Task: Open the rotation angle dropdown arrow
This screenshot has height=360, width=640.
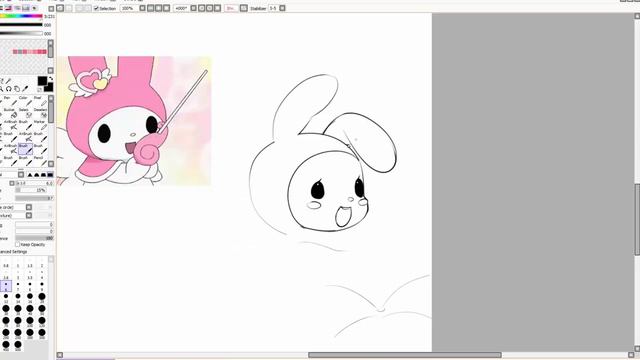Action: (193, 8)
